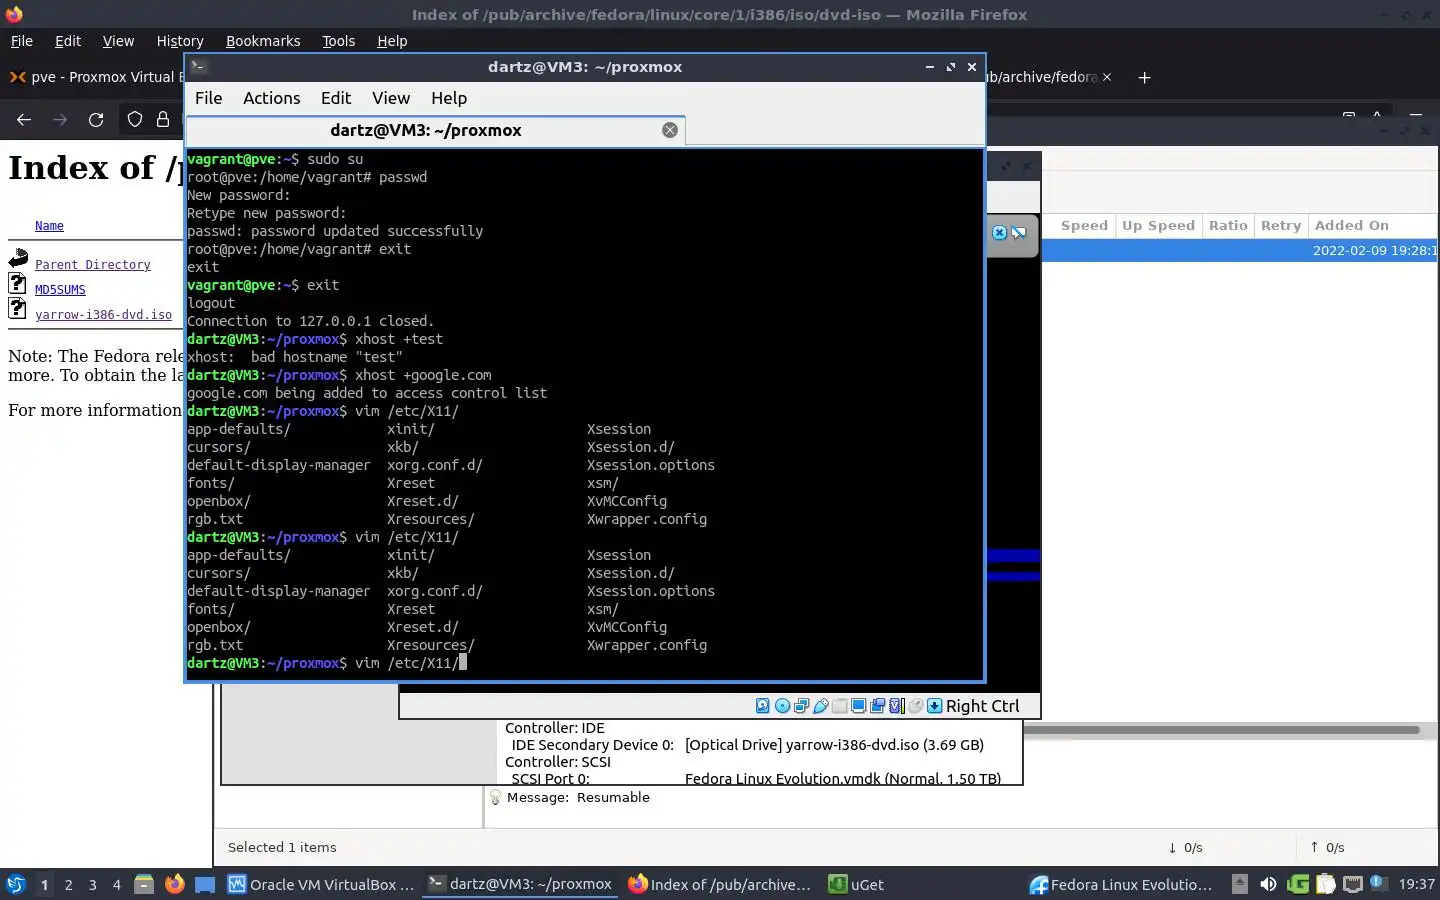The height and width of the screenshot is (900, 1440).
Task: Click the VM network adapters status icon
Action: tap(801, 706)
